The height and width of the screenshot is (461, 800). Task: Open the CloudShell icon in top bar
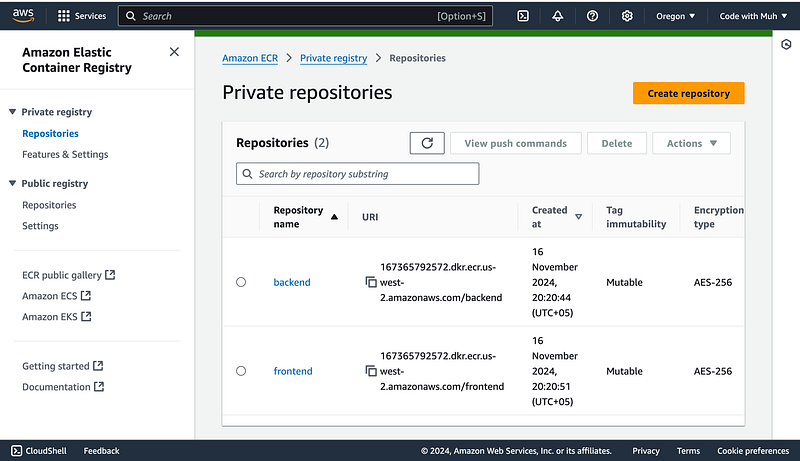click(523, 16)
